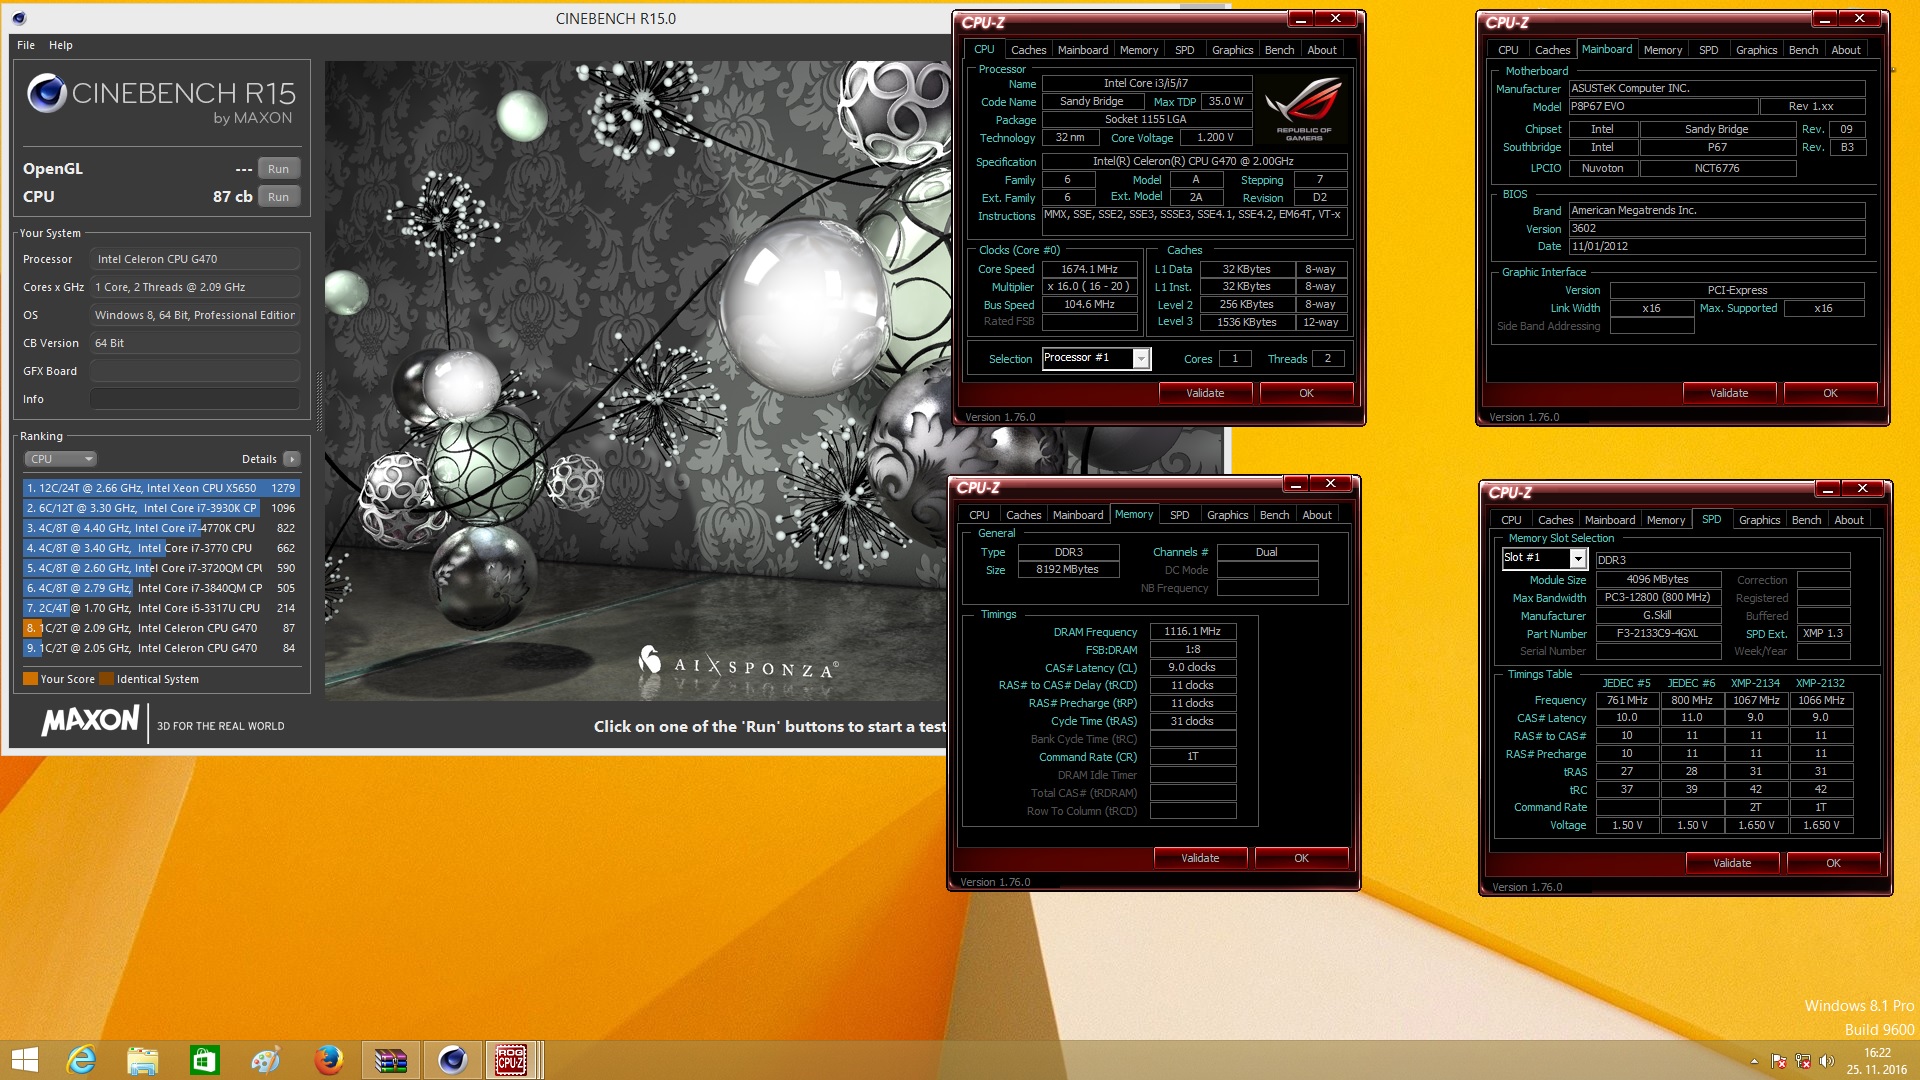Click Validate in Memory CPU-Z window
Image resolution: width=1920 pixels, height=1080 pixels.
tap(1200, 858)
